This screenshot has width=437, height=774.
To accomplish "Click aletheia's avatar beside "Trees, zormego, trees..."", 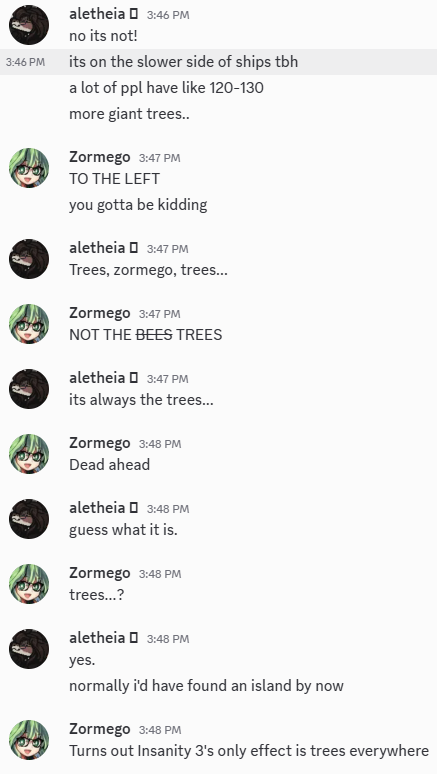I will [x=29, y=259].
